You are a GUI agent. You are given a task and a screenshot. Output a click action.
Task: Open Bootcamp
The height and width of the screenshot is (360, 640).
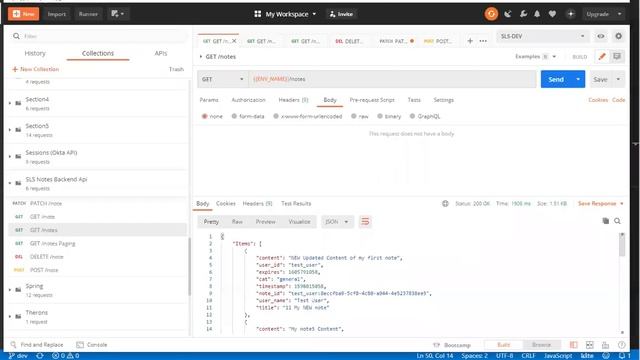[452, 345]
